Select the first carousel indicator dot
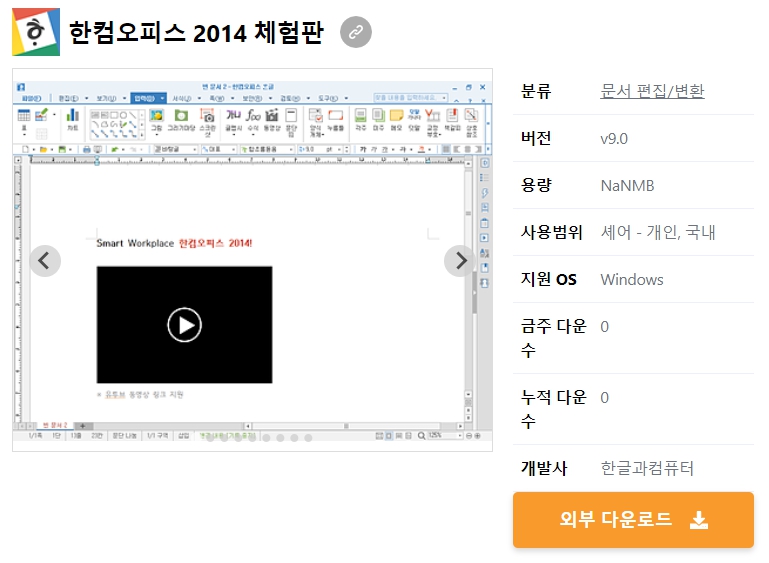Screen dimensions: 769x563 pyautogui.click(x=210, y=438)
